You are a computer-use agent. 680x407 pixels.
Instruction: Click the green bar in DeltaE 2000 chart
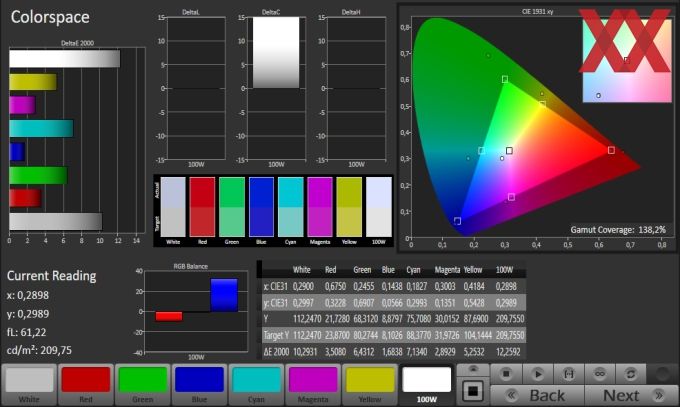[x=39, y=175]
